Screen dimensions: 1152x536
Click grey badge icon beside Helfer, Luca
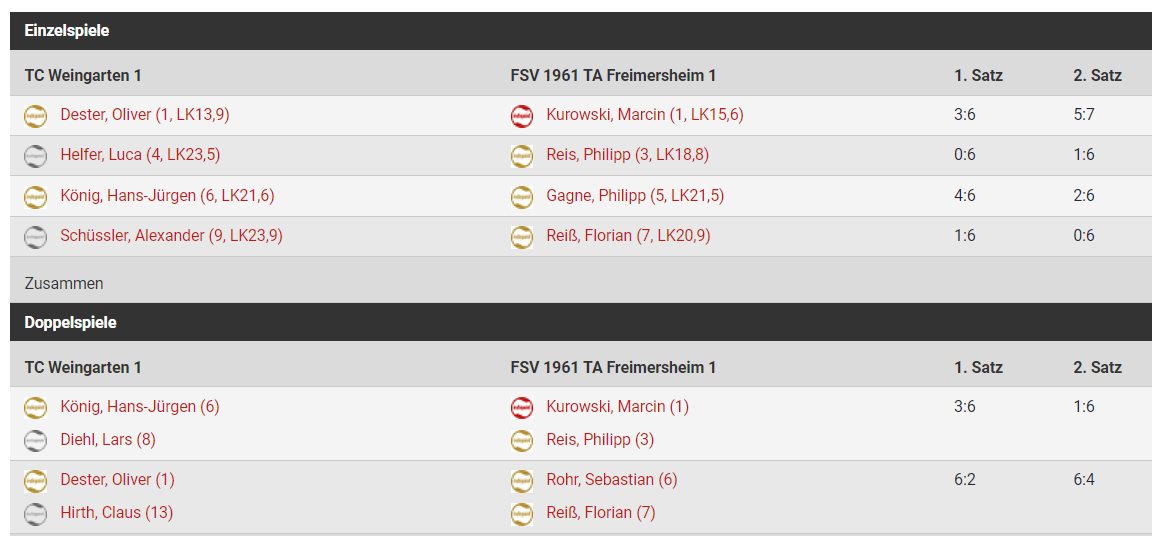[x=35, y=156]
